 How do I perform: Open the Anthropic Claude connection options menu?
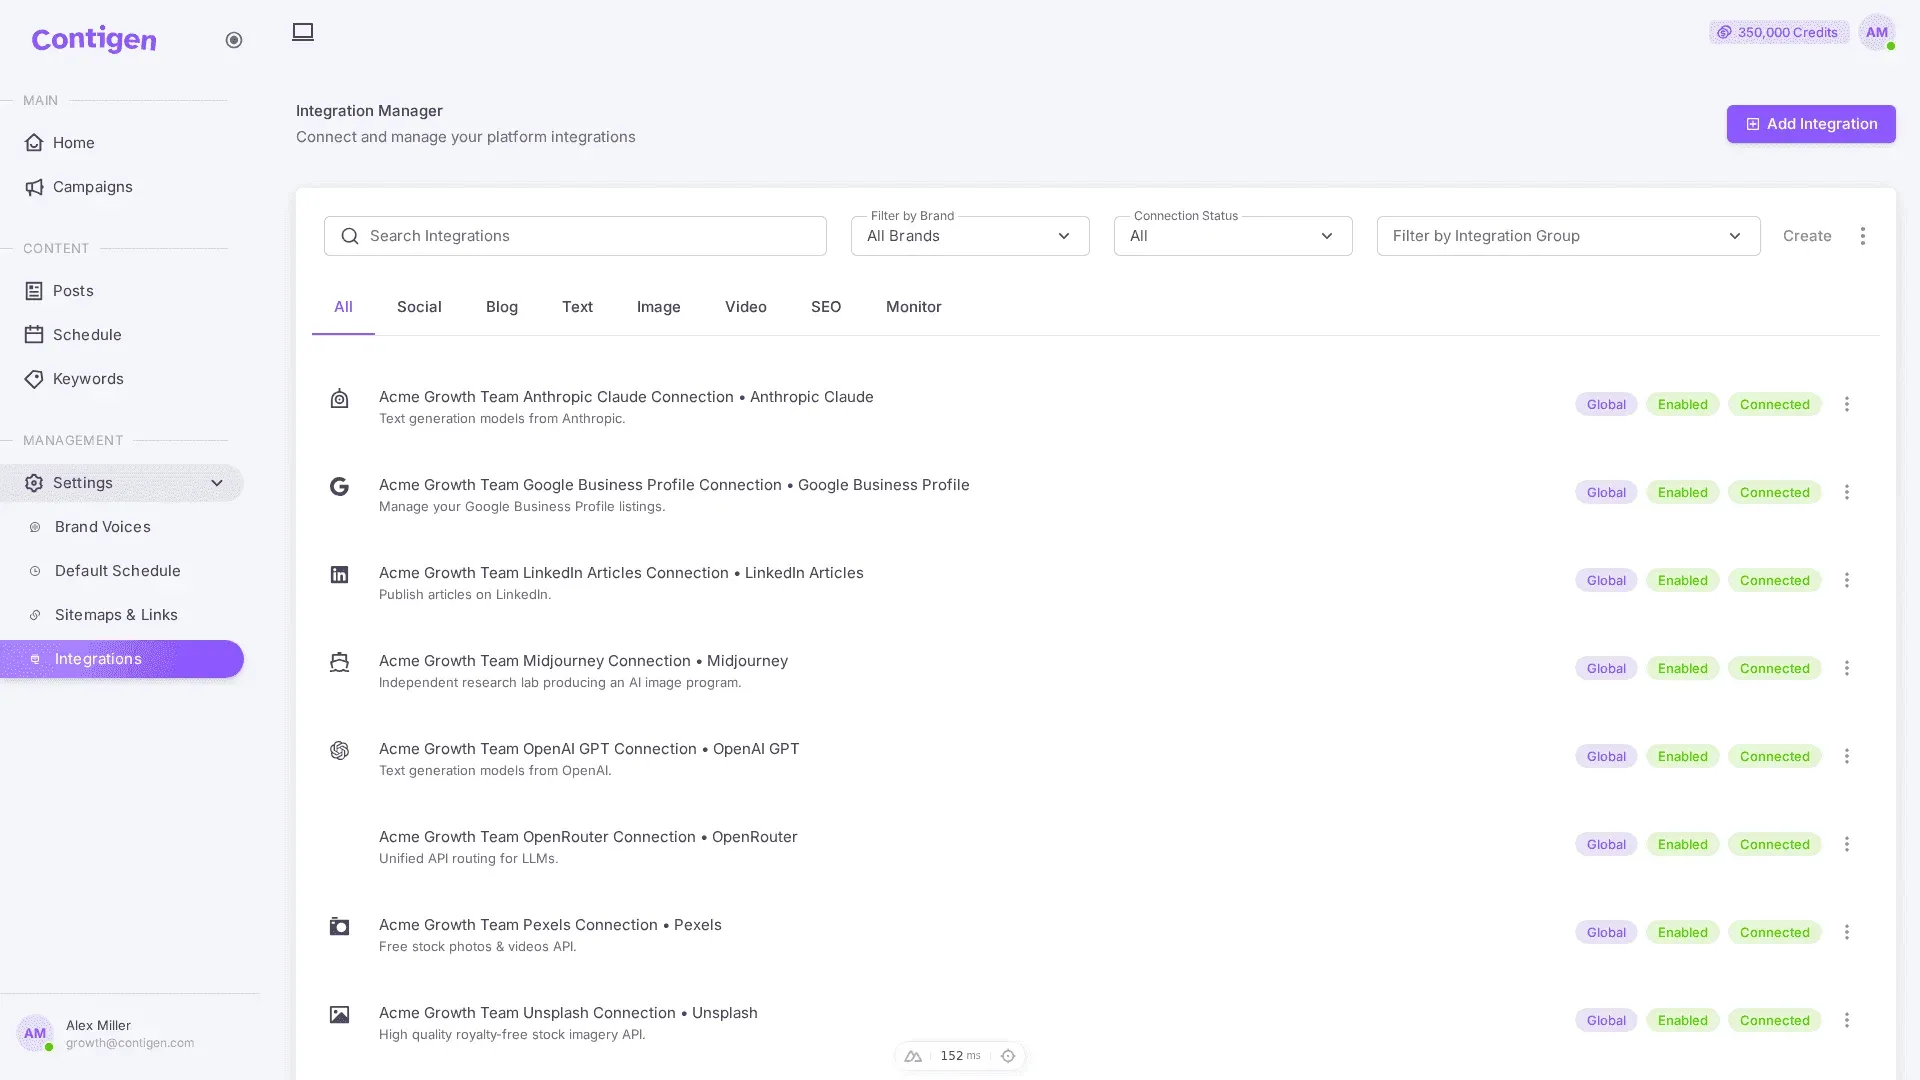click(1847, 404)
